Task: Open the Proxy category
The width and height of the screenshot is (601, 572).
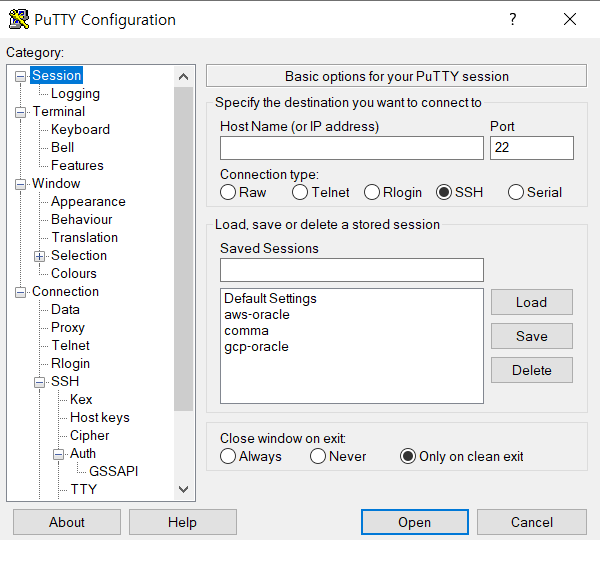Action: pyautogui.click(x=68, y=328)
